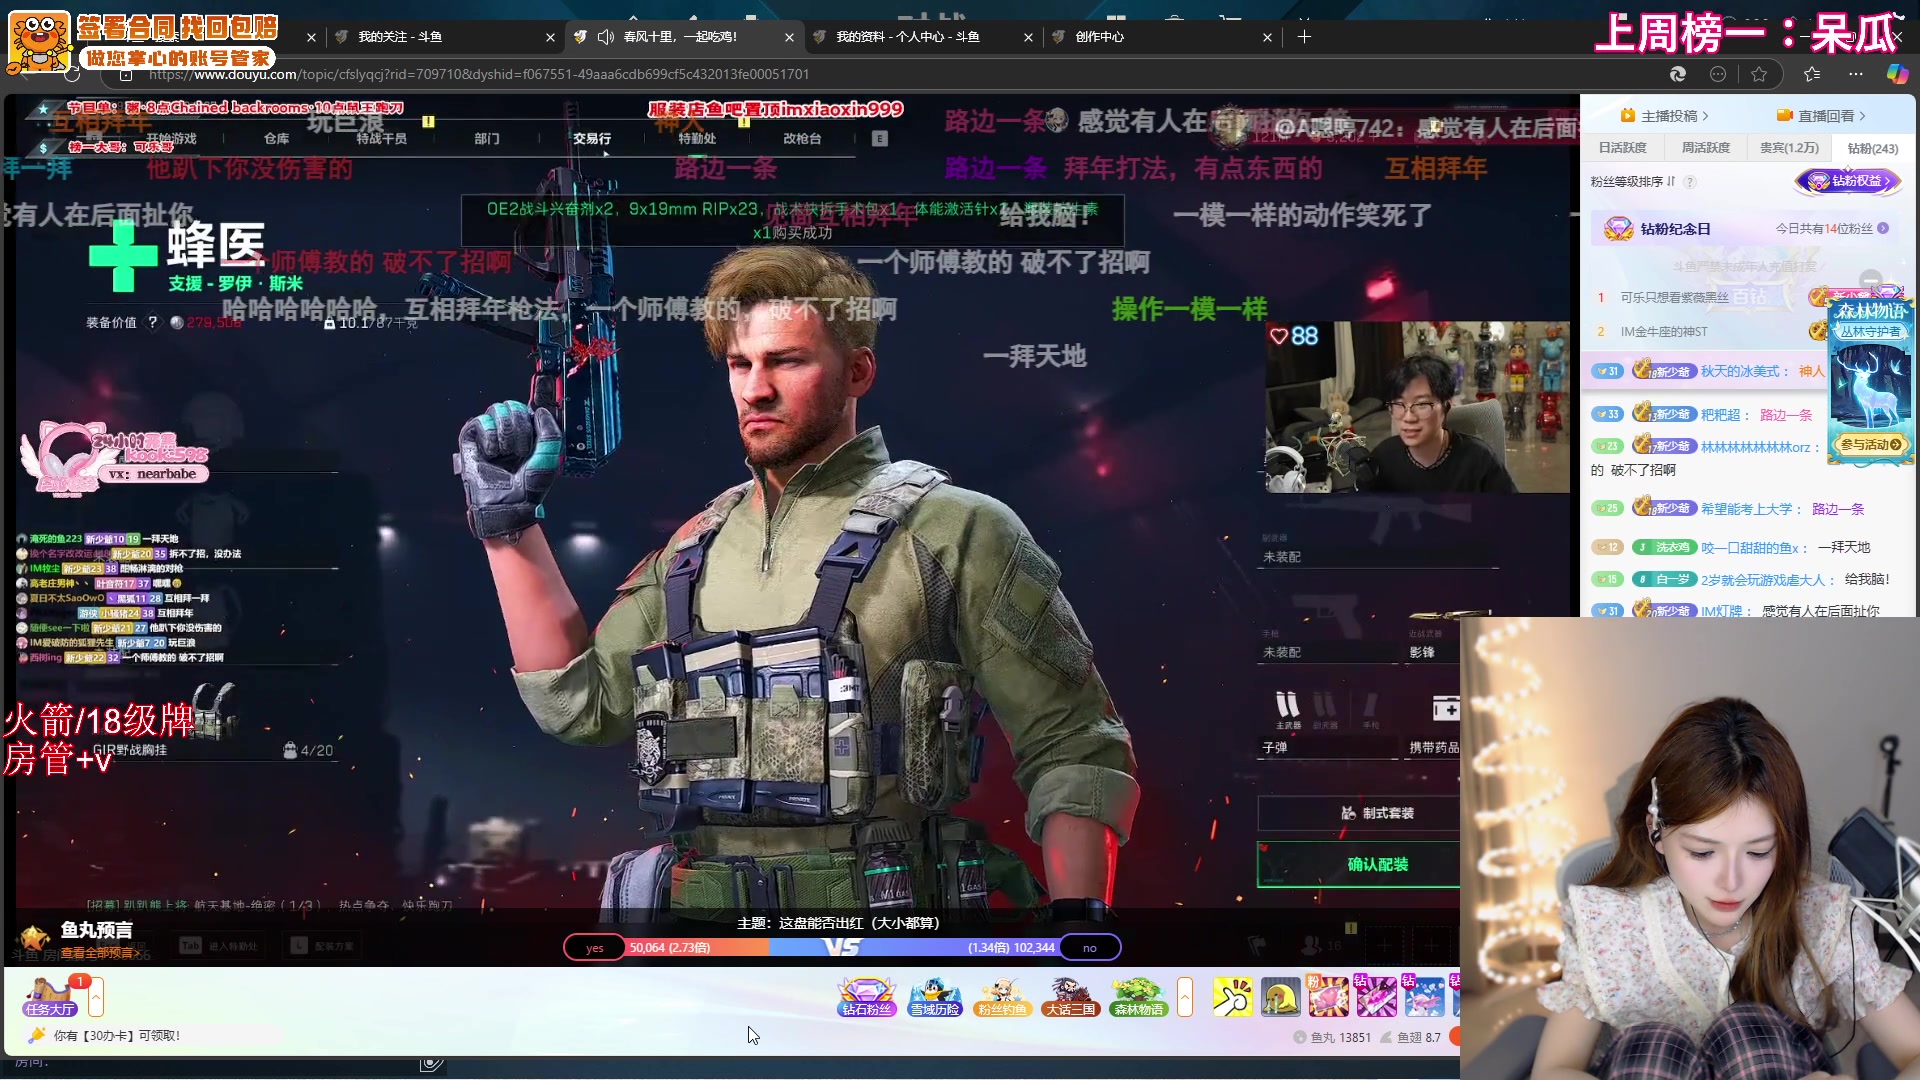The image size is (1920, 1080).
Task: Open the 钻石粉丝 activity icon
Action: click(x=866, y=996)
